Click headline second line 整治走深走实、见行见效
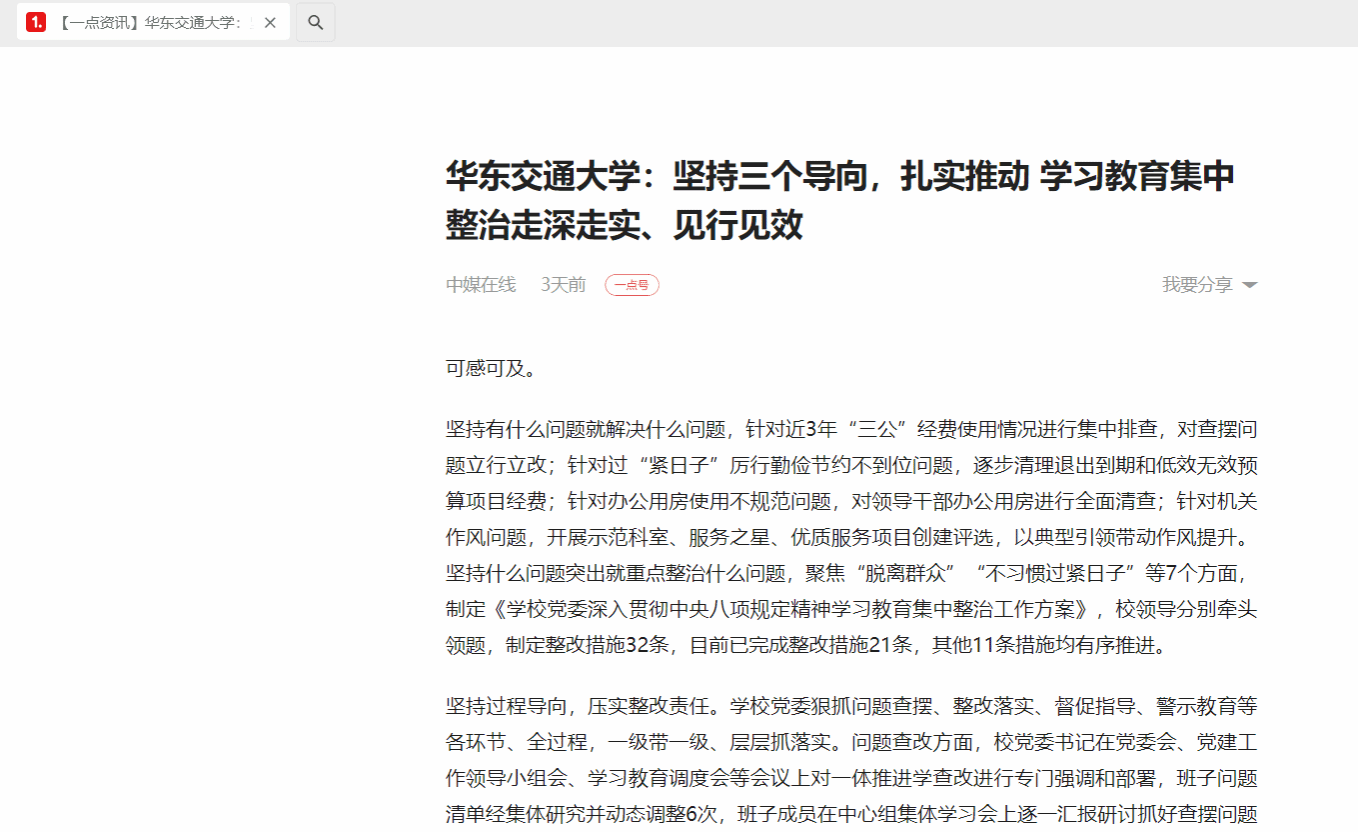Screen dimensions: 1358x832 [624, 226]
